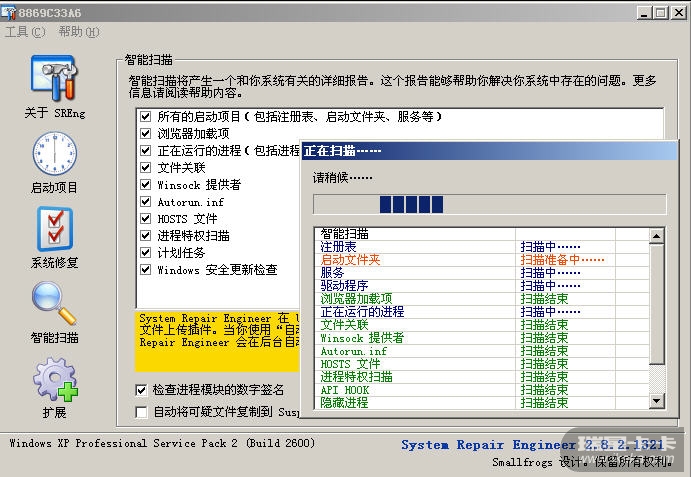Click the Windows XP Professional status text
The image size is (691, 477).
[x=162, y=443]
